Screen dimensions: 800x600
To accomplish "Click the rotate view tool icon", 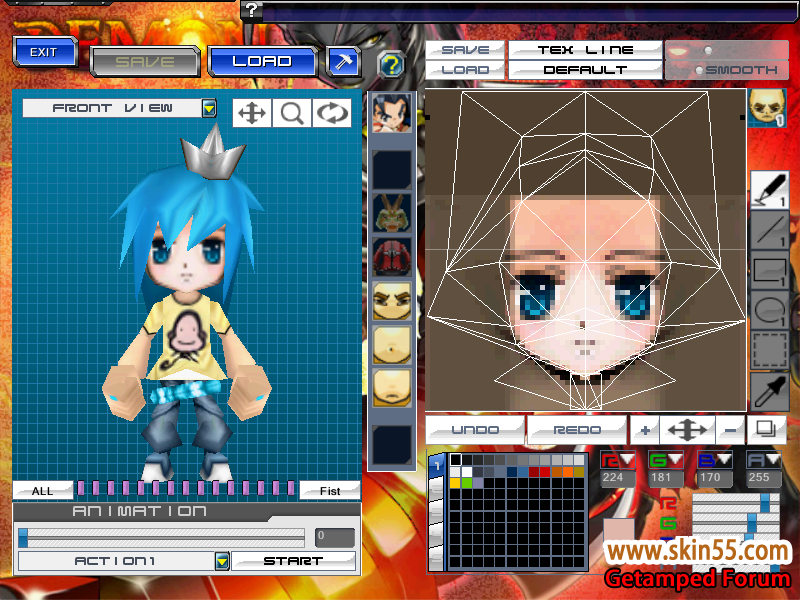I will [x=332, y=113].
